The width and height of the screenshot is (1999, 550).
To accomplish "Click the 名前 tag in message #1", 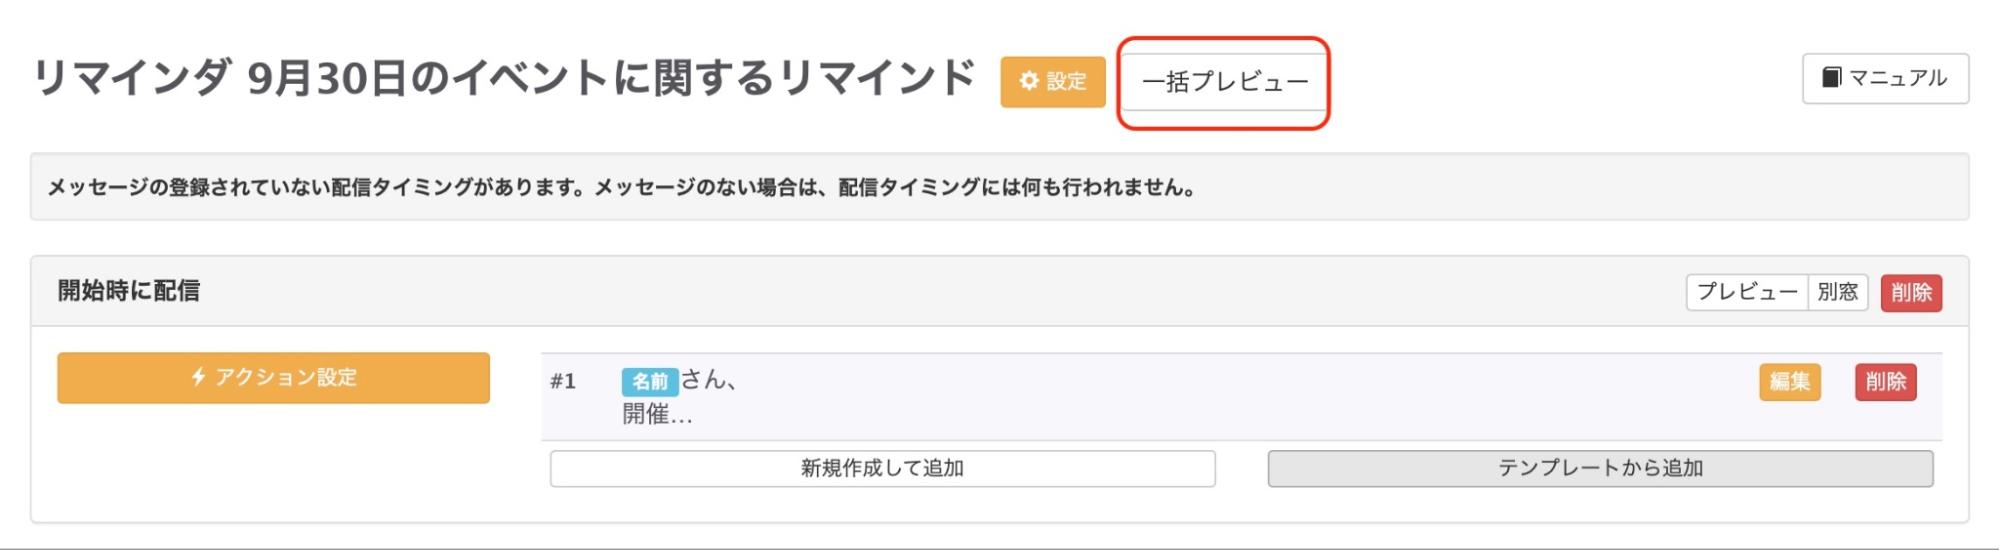I will [x=650, y=381].
